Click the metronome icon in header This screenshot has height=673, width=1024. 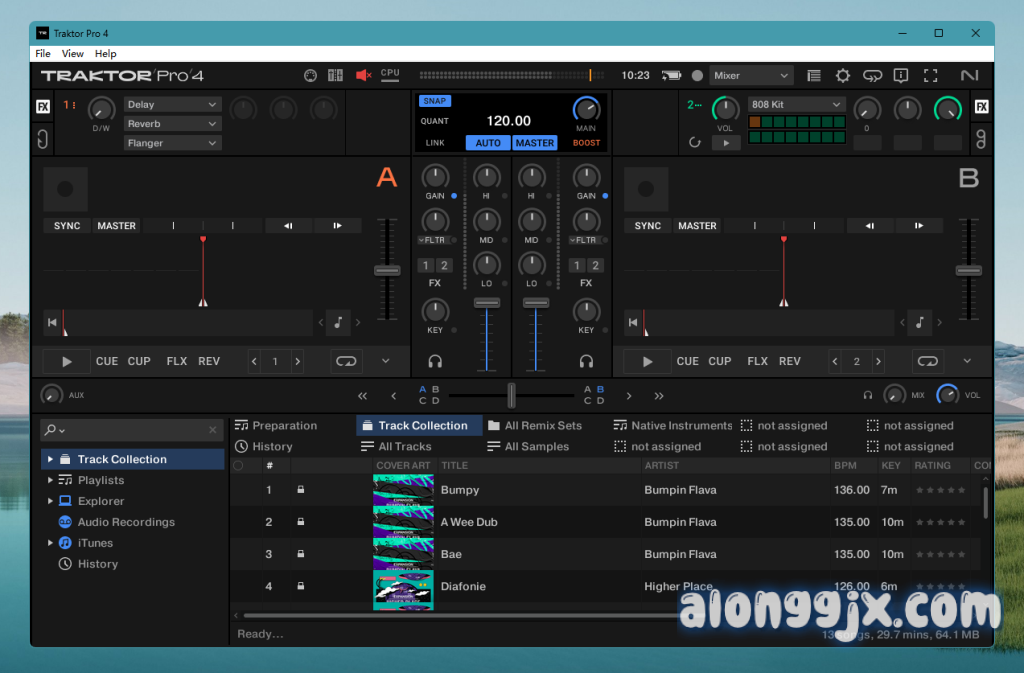pyautogui.click(x=310, y=75)
